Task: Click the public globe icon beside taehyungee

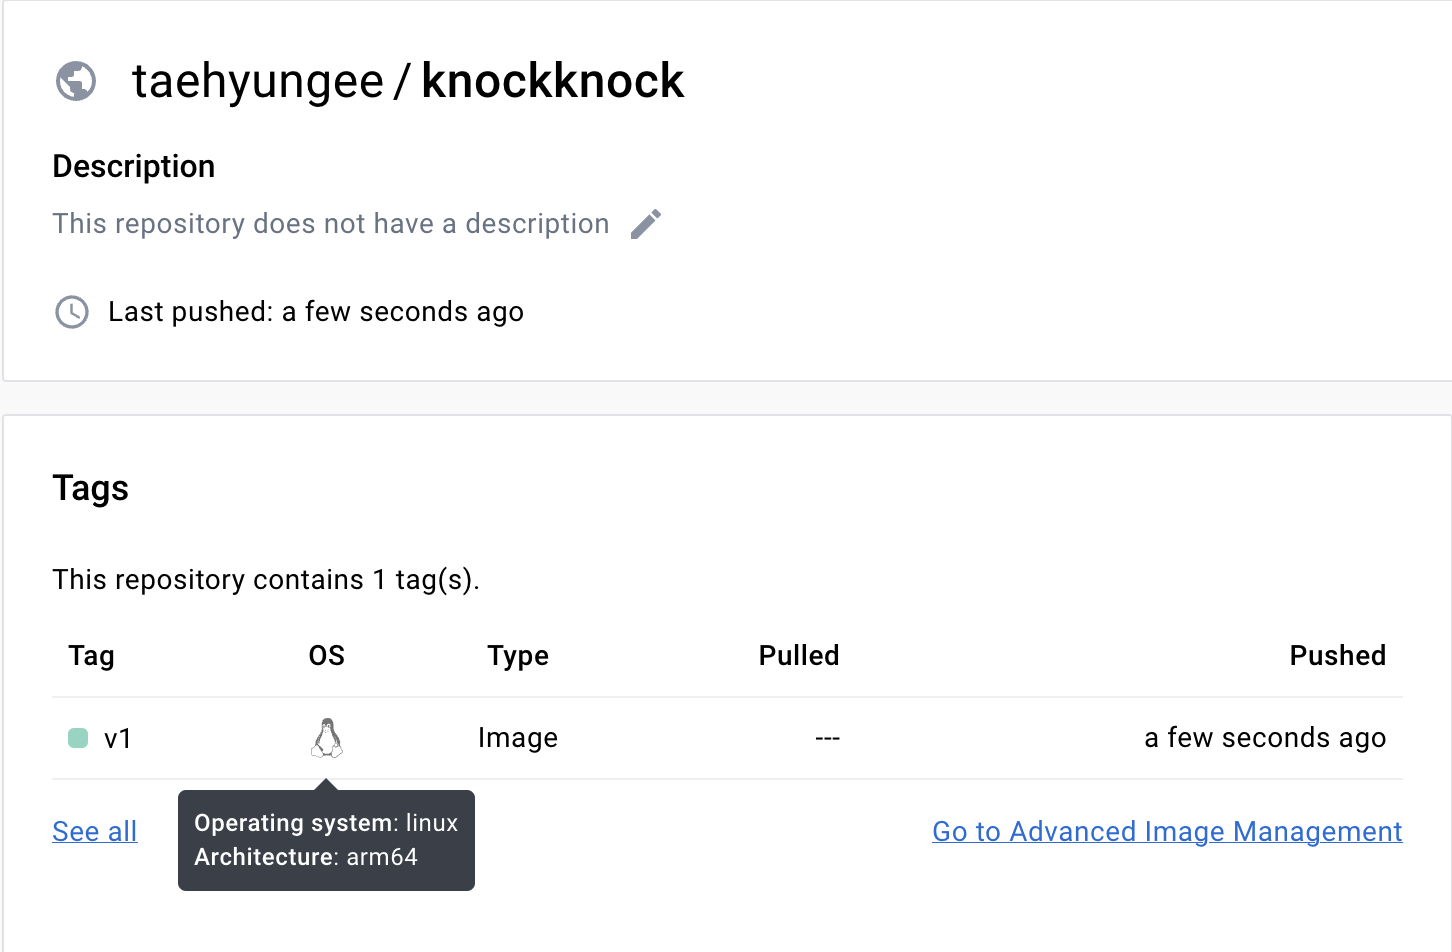Action: coord(76,81)
